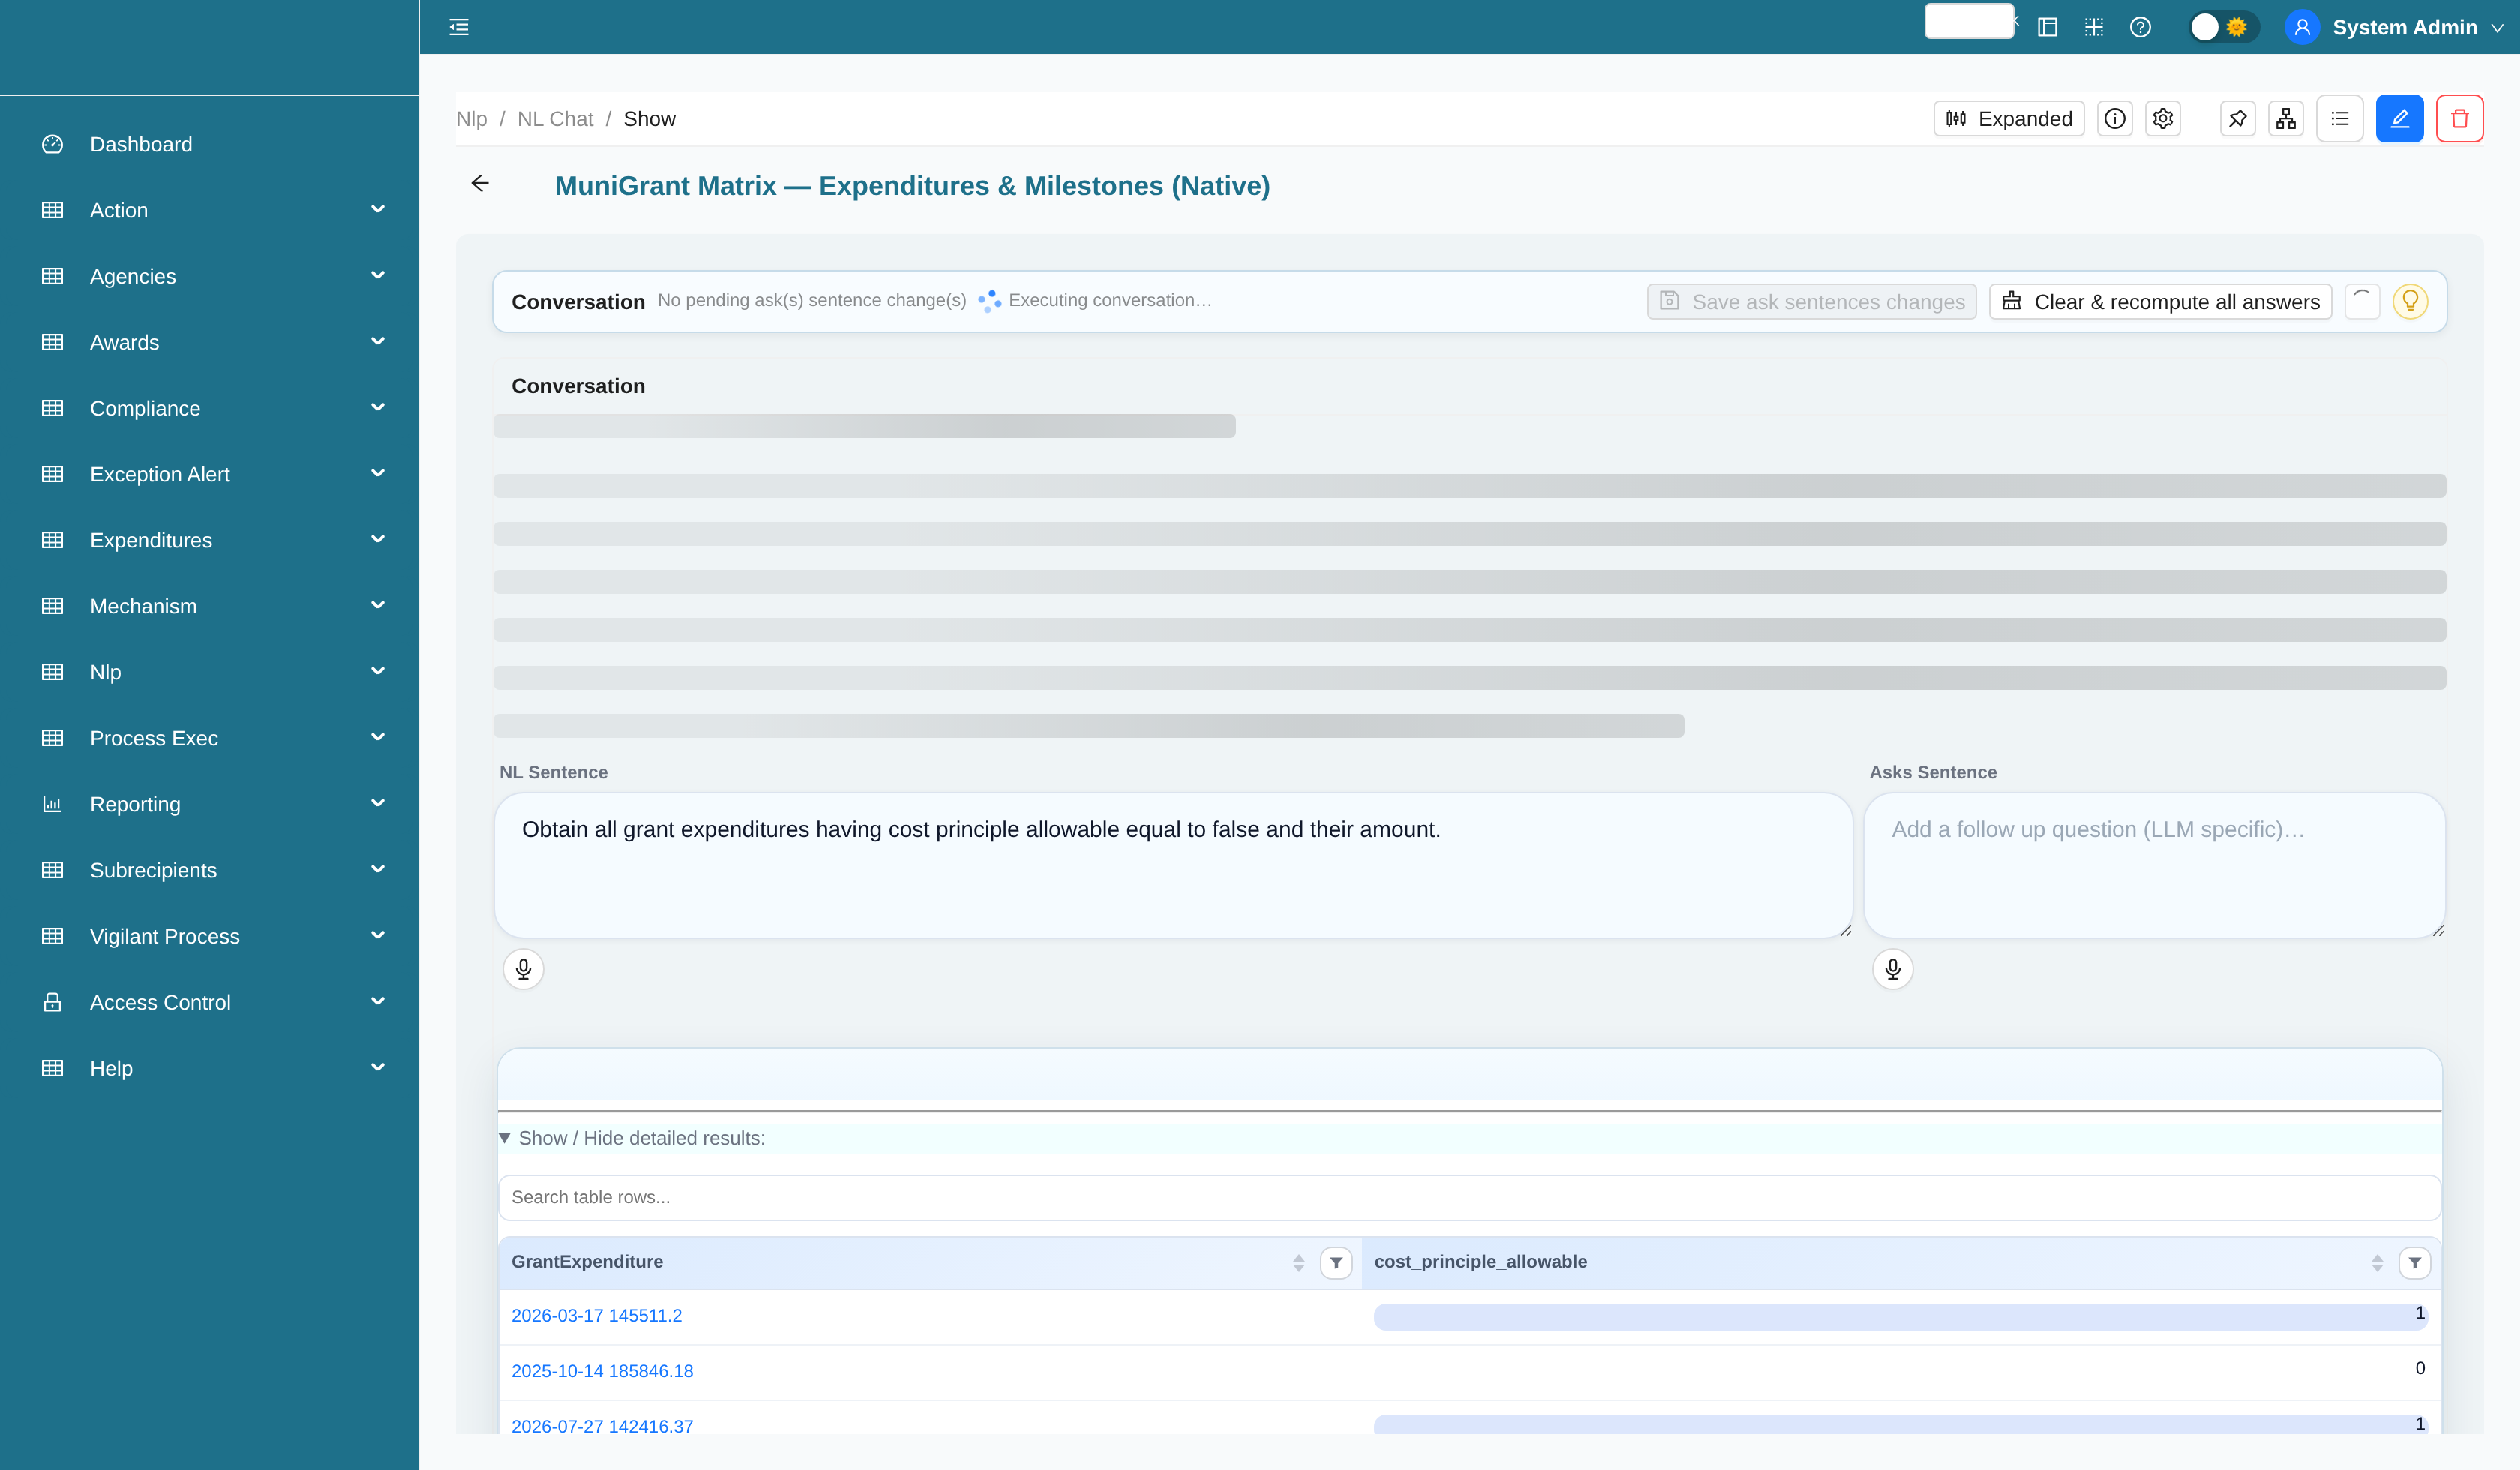Pin this record with the pin icon

pyautogui.click(x=2237, y=119)
